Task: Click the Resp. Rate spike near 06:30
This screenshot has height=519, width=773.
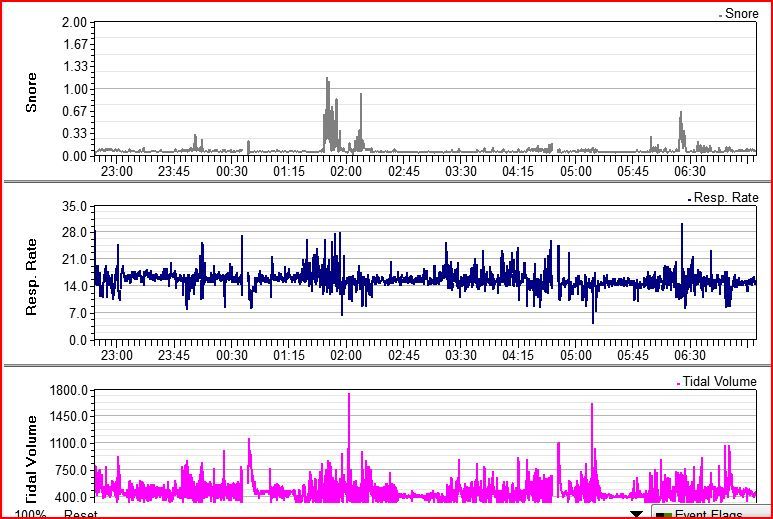Action: [x=682, y=226]
